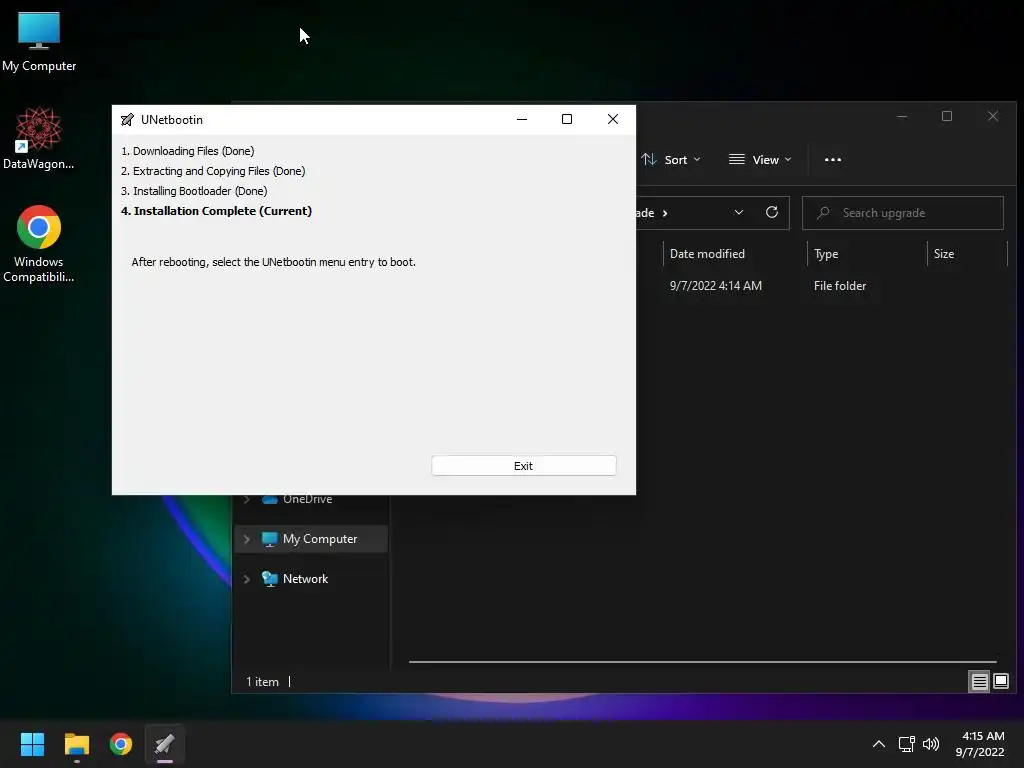Open the network tray icon
The image size is (1024, 768).
coord(906,744)
